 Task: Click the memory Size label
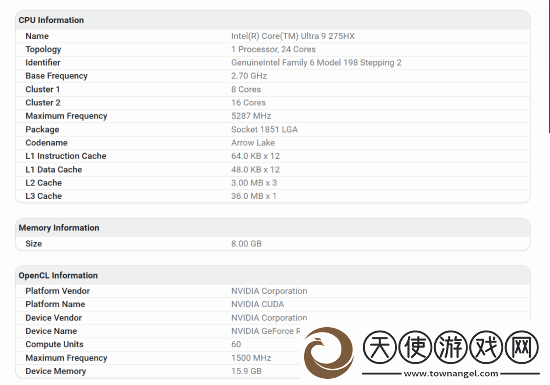click(x=34, y=244)
